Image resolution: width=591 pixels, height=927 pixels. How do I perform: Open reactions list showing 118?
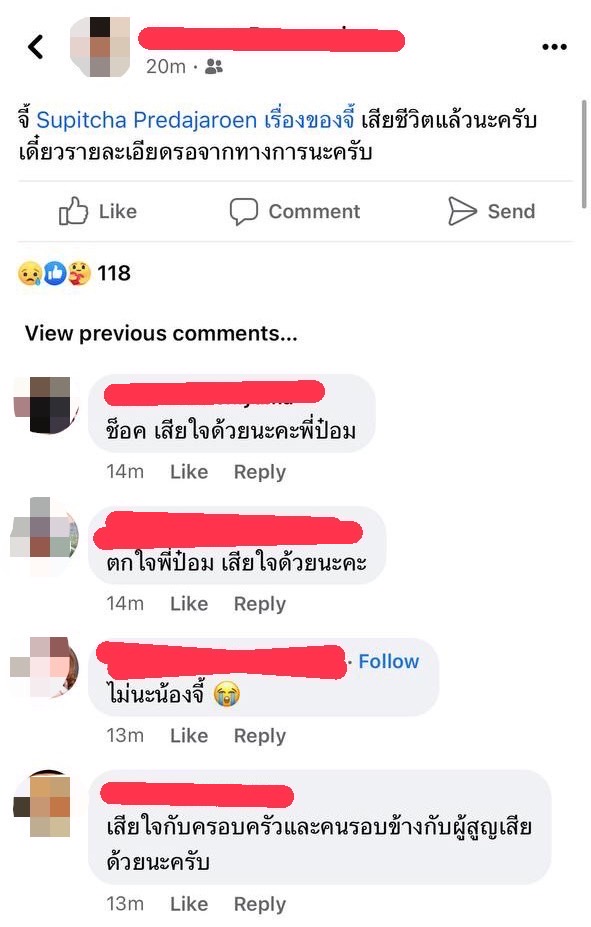point(74,273)
